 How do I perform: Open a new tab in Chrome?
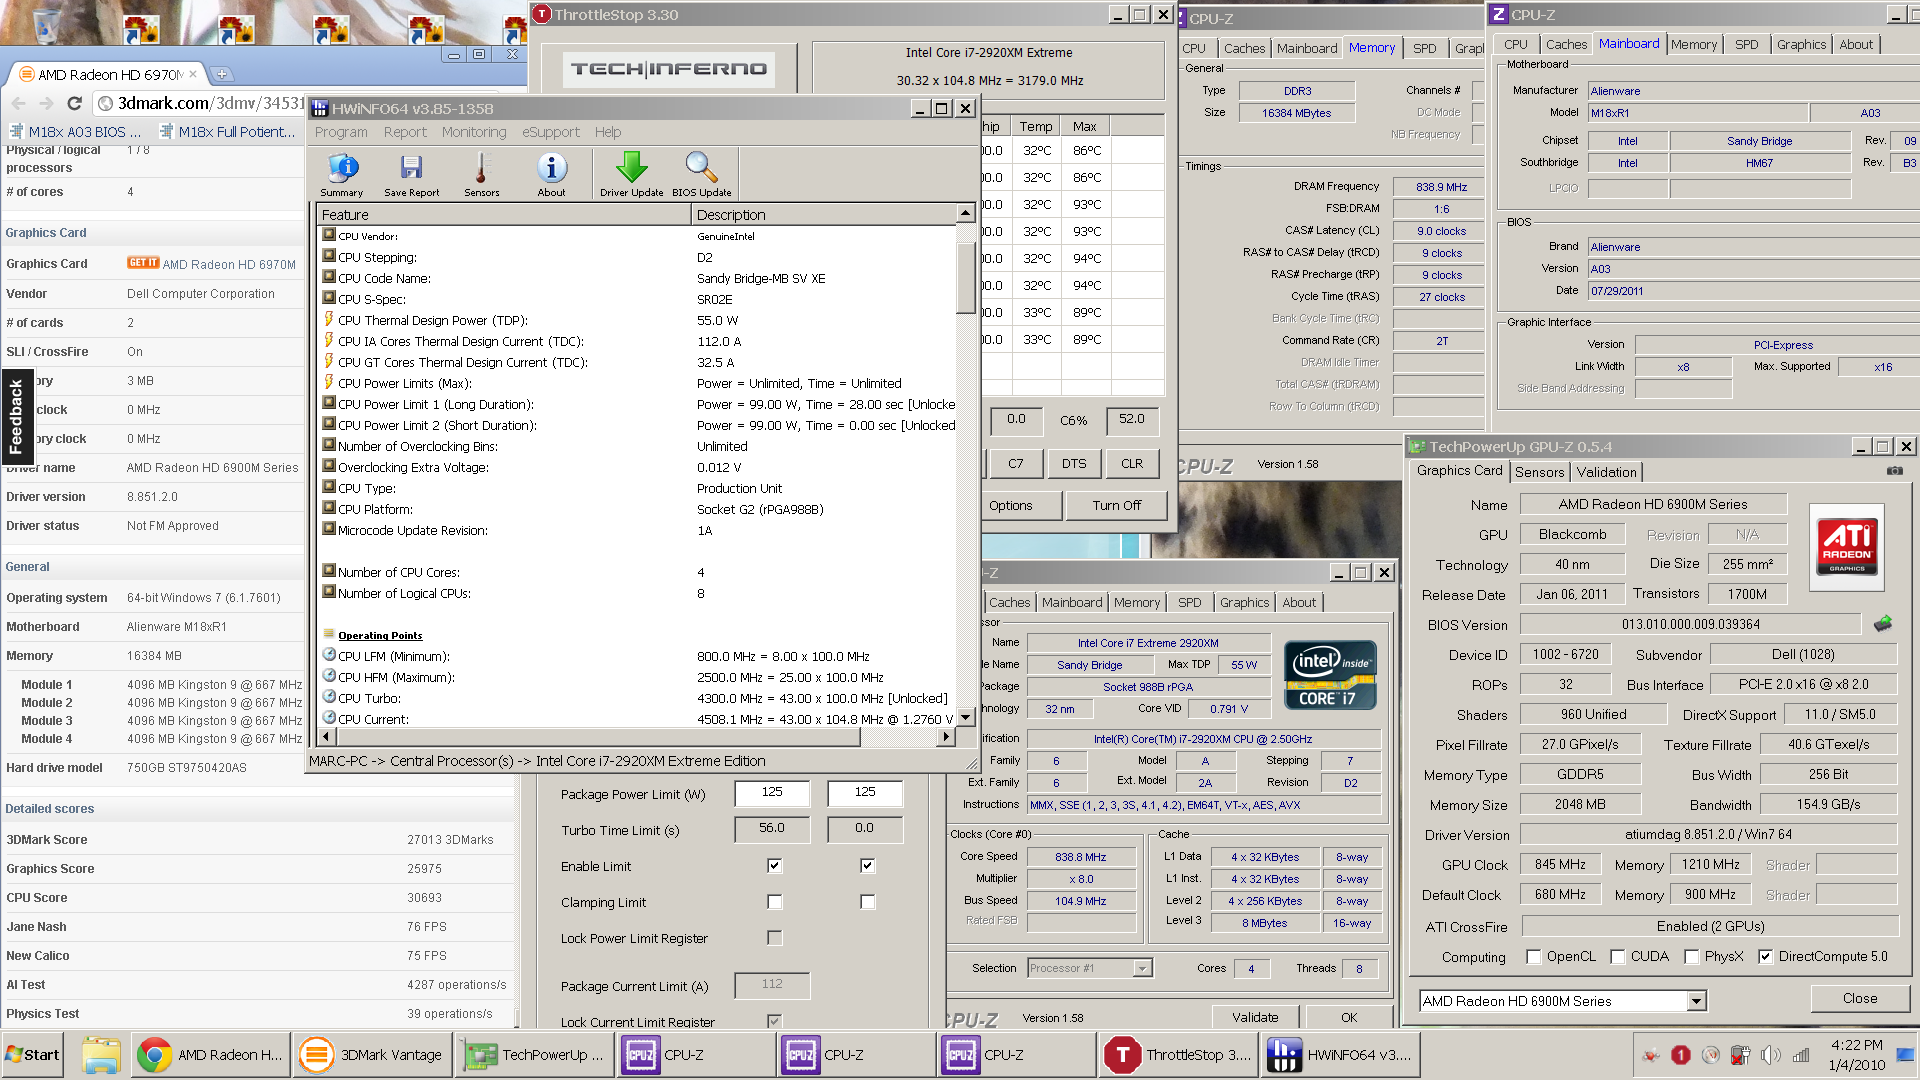[x=222, y=74]
